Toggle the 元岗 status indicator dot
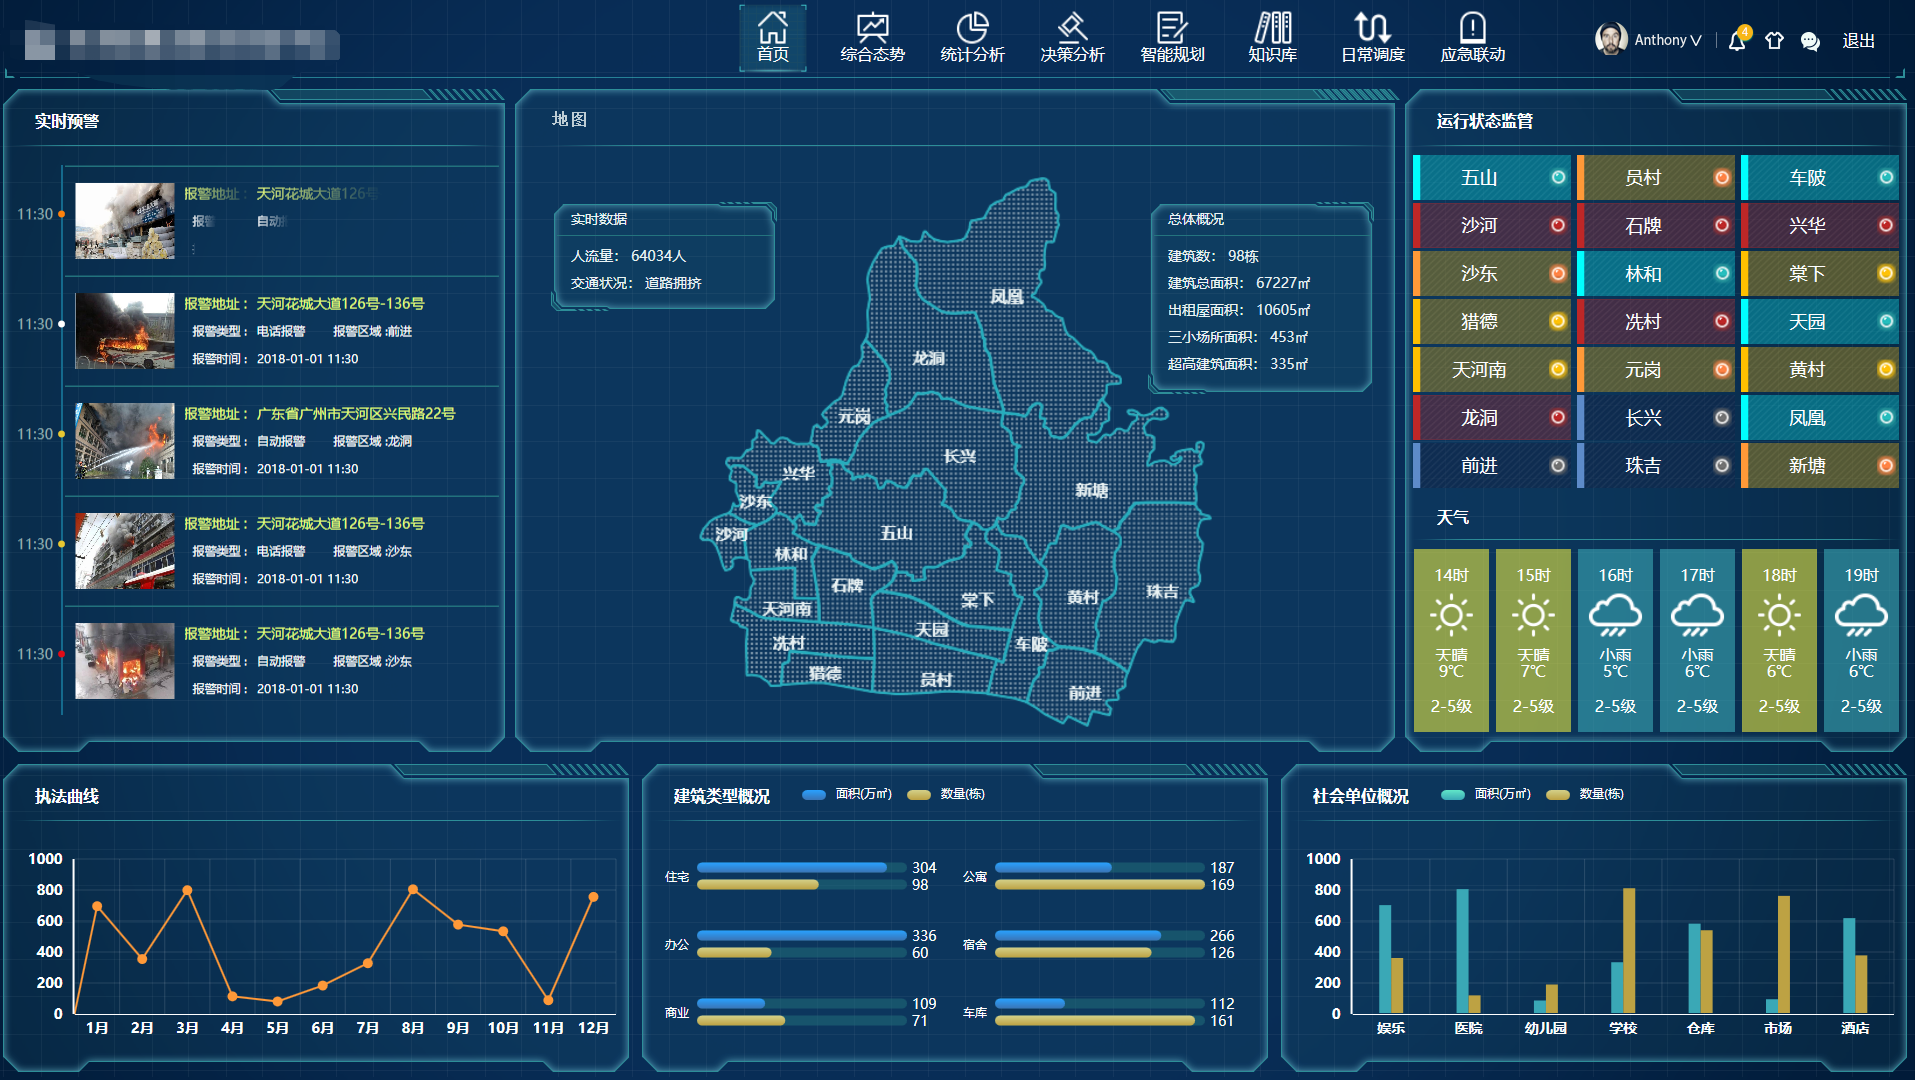Image resolution: width=1915 pixels, height=1080 pixels. [1722, 369]
